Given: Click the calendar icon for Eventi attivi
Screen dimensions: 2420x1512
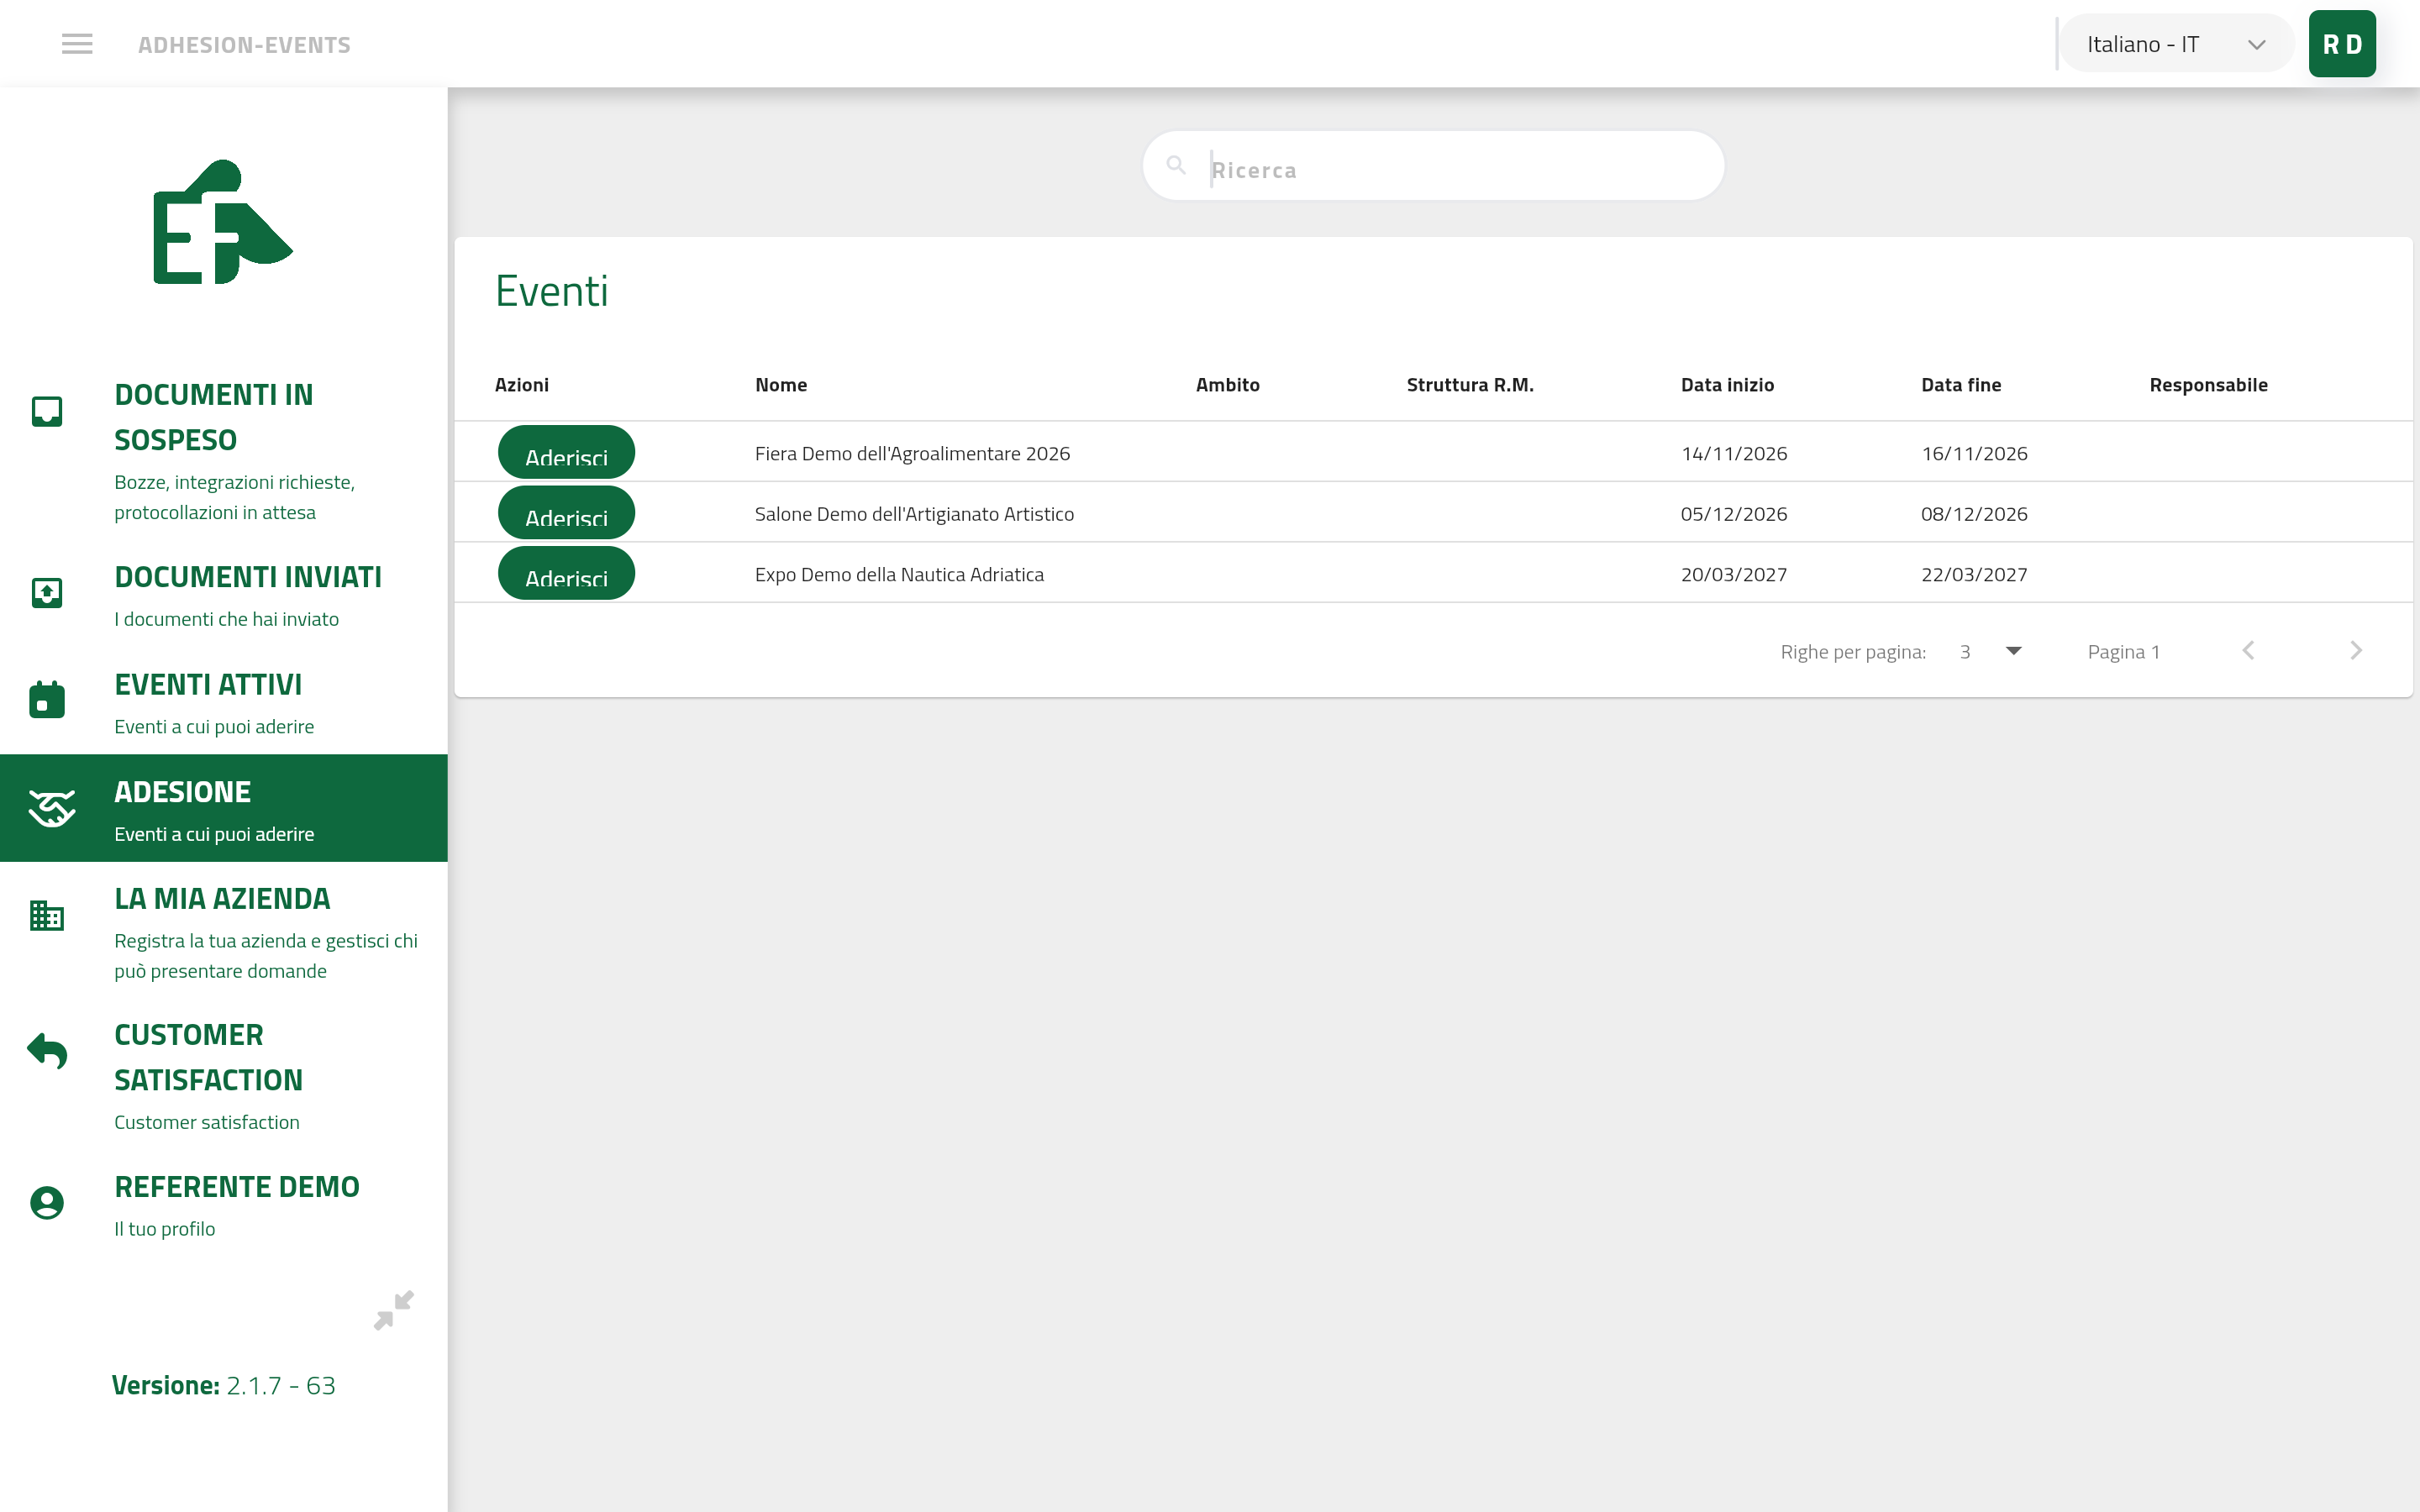Looking at the screenshot, I should 47,699.
